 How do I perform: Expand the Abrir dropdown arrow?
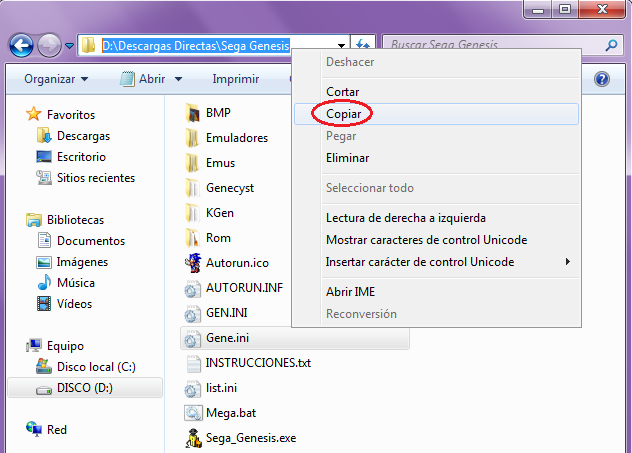click(x=178, y=79)
